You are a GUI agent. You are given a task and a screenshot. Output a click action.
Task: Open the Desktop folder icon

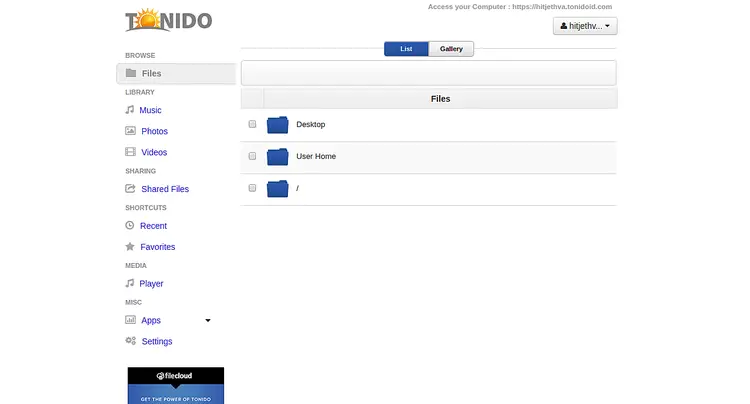pyautogui.click(x=277, y=125)
